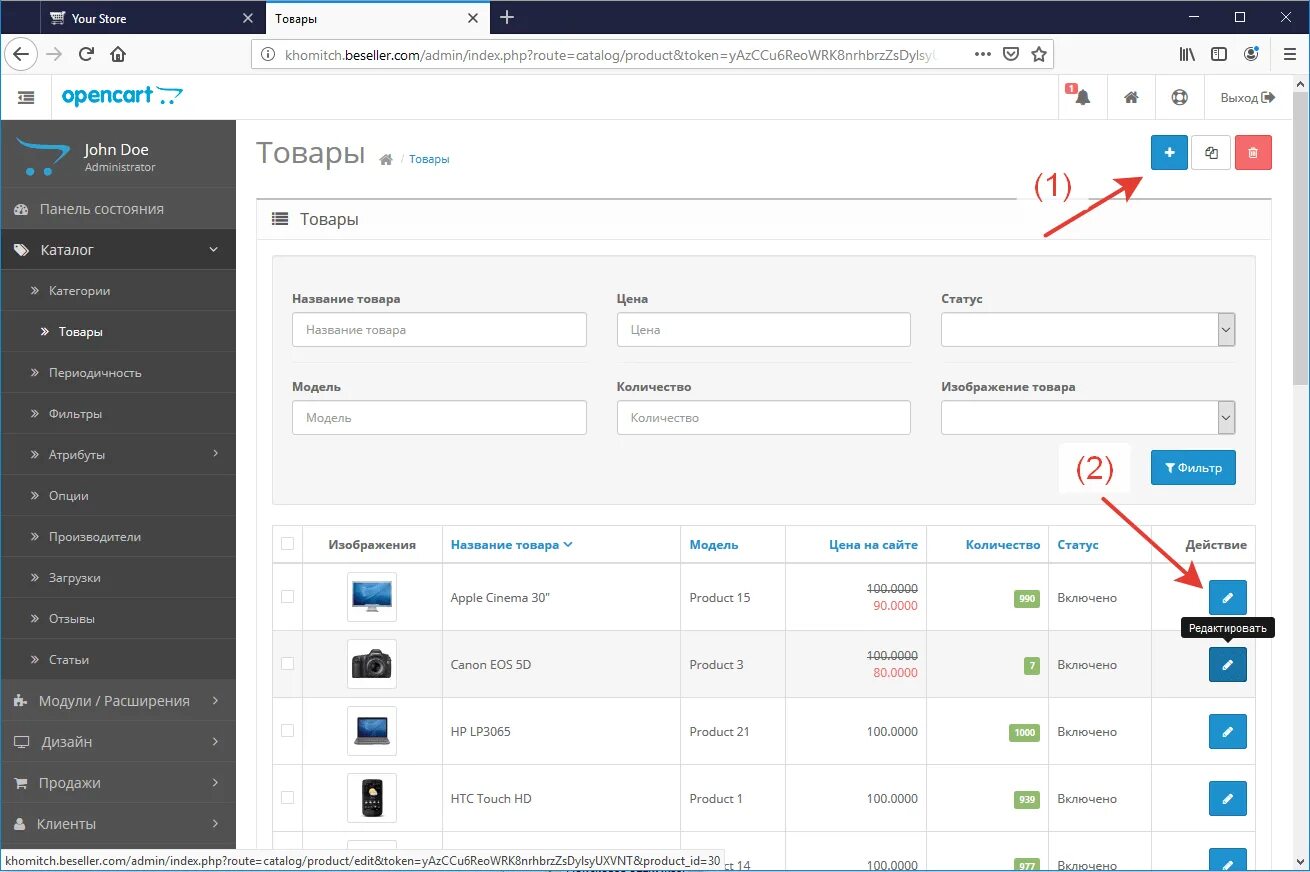The image size is (1310, 872).
Task: Toggle the browser sidebar view icon
Action: click(x=1218, y=54)
